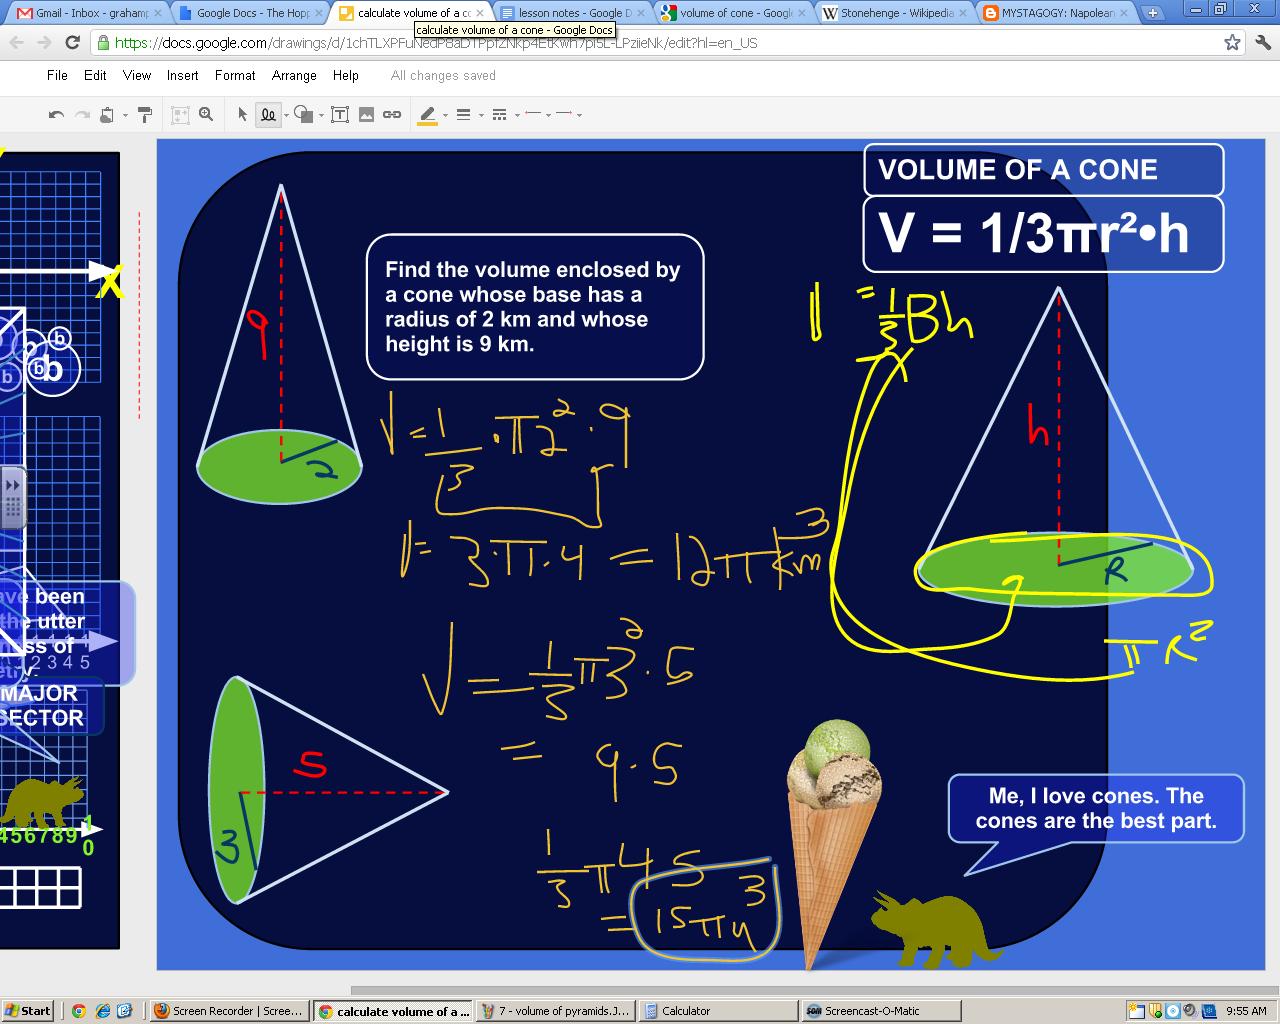Insert a text box
Screen dimensions: 1280x1024
pyautogui.click(x=340, y=115)
